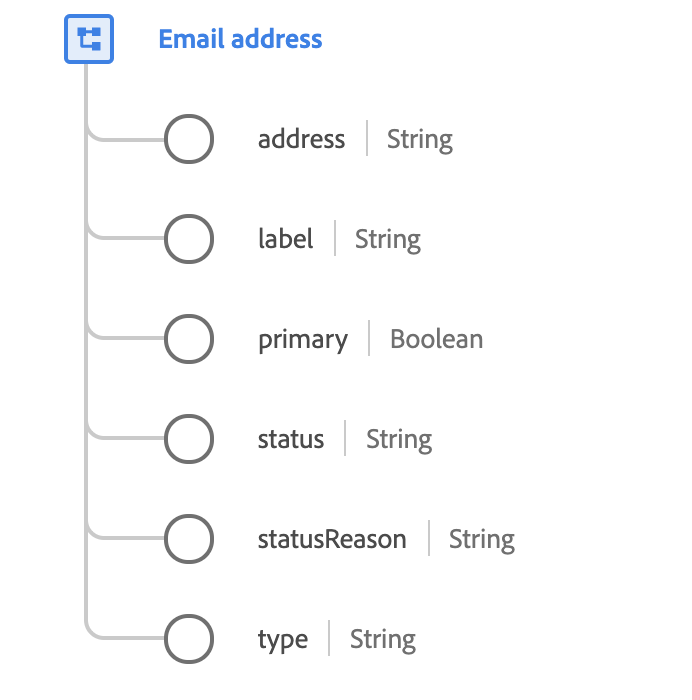Click the String data type of address
The width and height of the screenshot is (692, 700).
[420, 140]
